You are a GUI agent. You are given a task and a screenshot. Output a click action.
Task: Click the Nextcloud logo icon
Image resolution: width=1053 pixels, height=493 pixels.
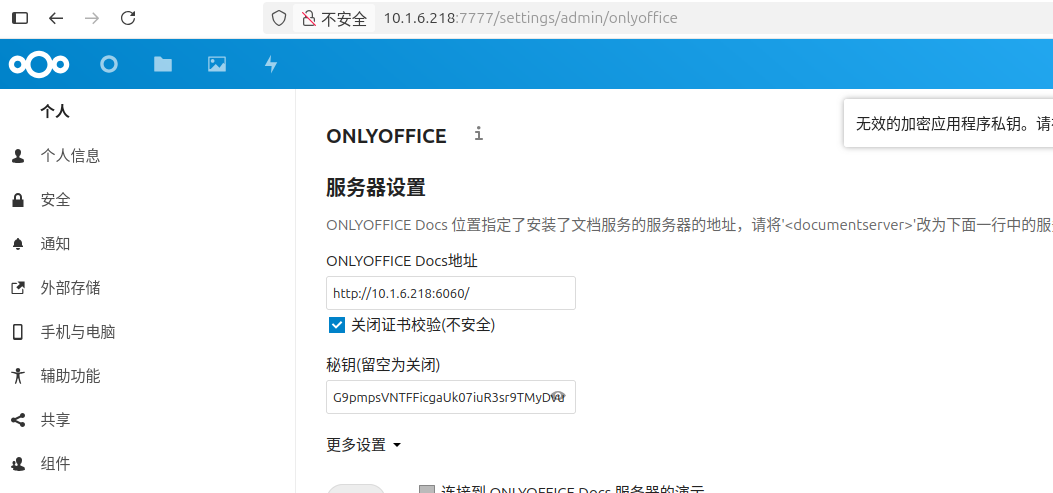click(39, 65)
